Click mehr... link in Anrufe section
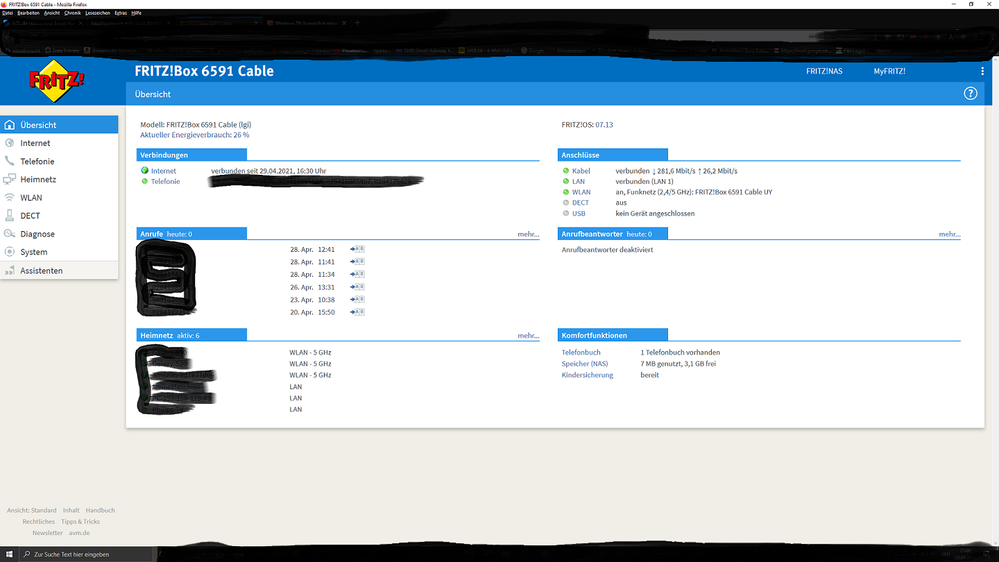 528,234
